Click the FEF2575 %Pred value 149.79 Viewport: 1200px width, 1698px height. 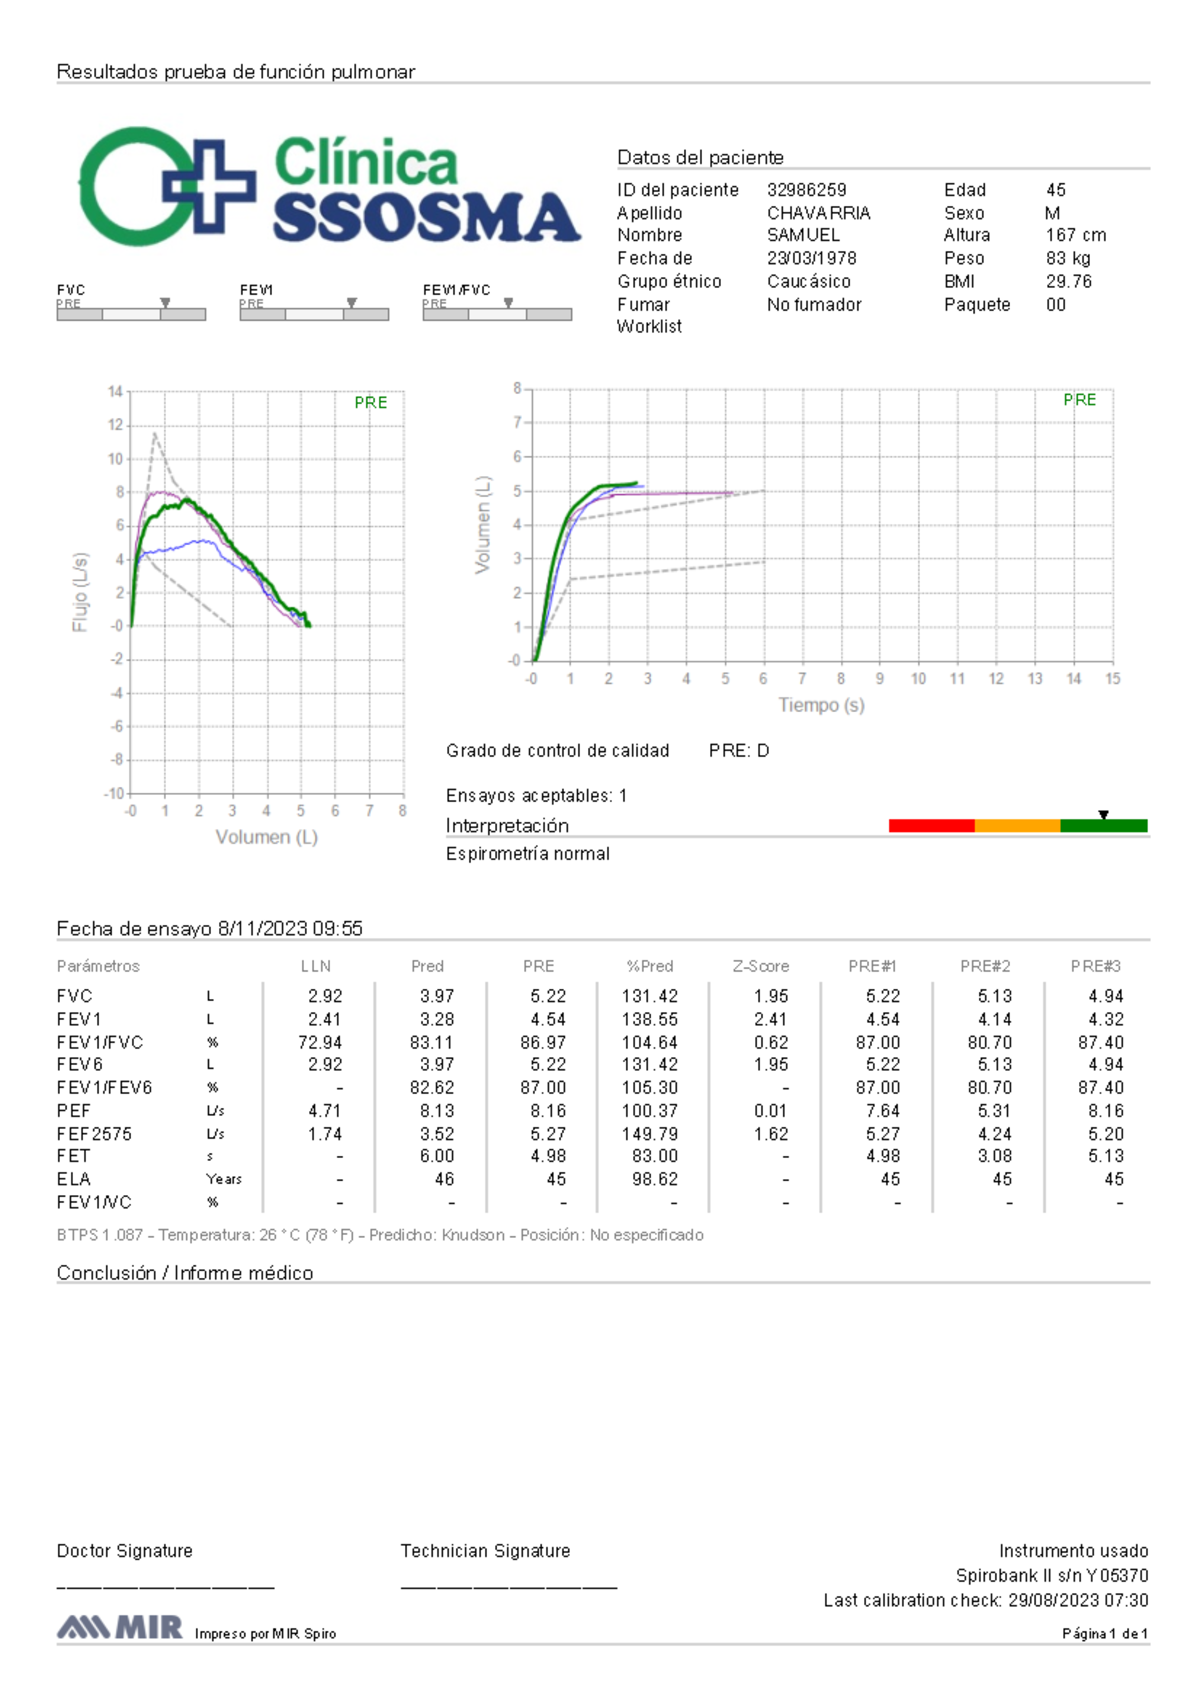(650, 1134)
